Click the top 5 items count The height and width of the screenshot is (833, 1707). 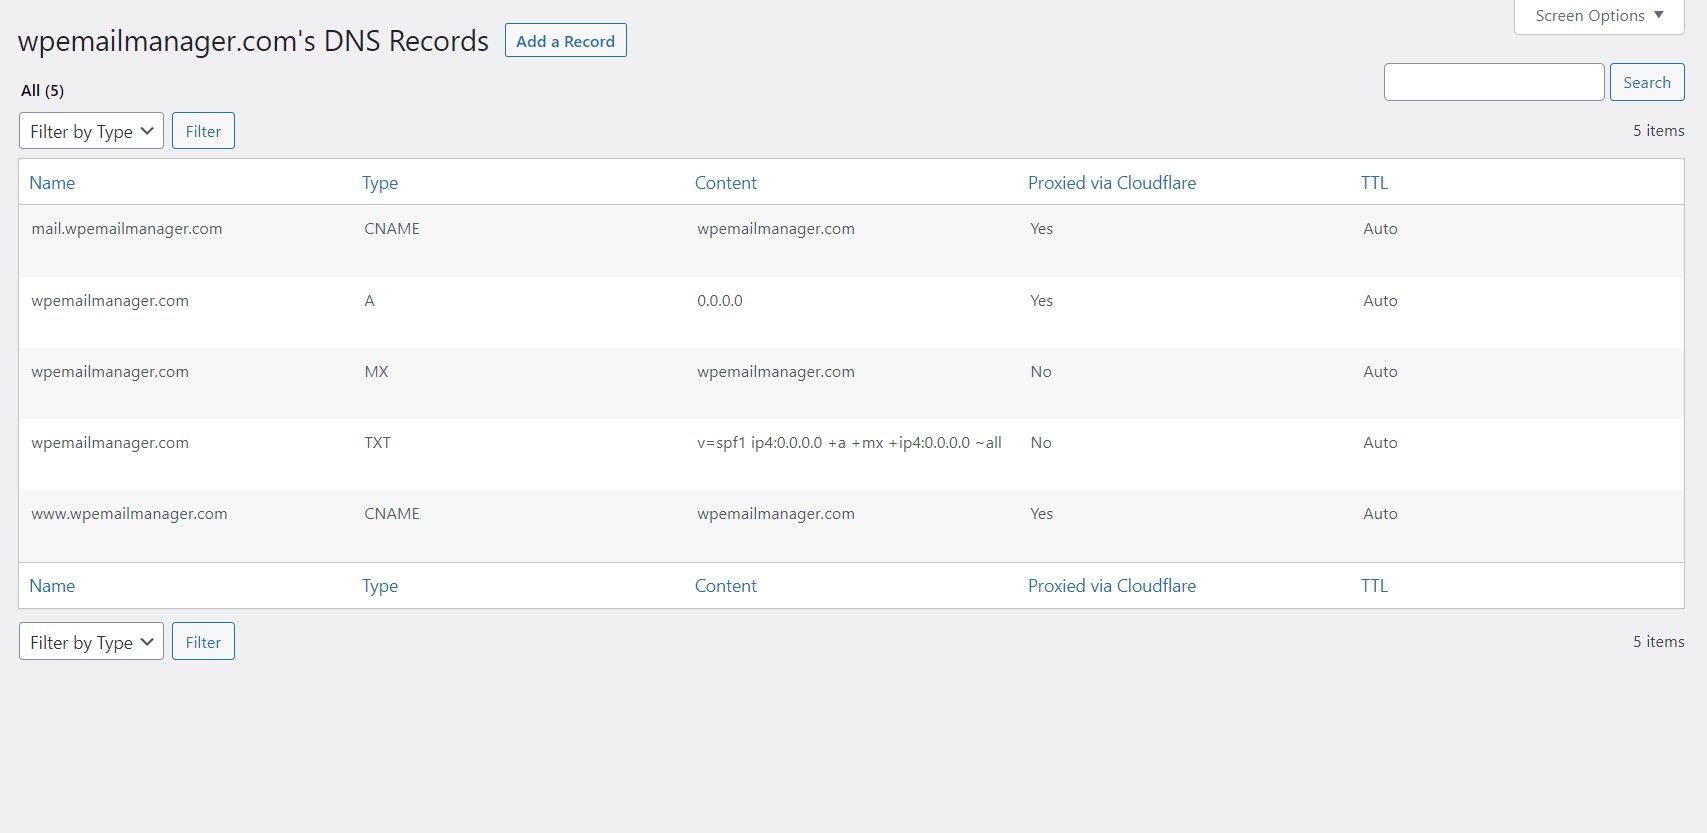coord(1658,131)
